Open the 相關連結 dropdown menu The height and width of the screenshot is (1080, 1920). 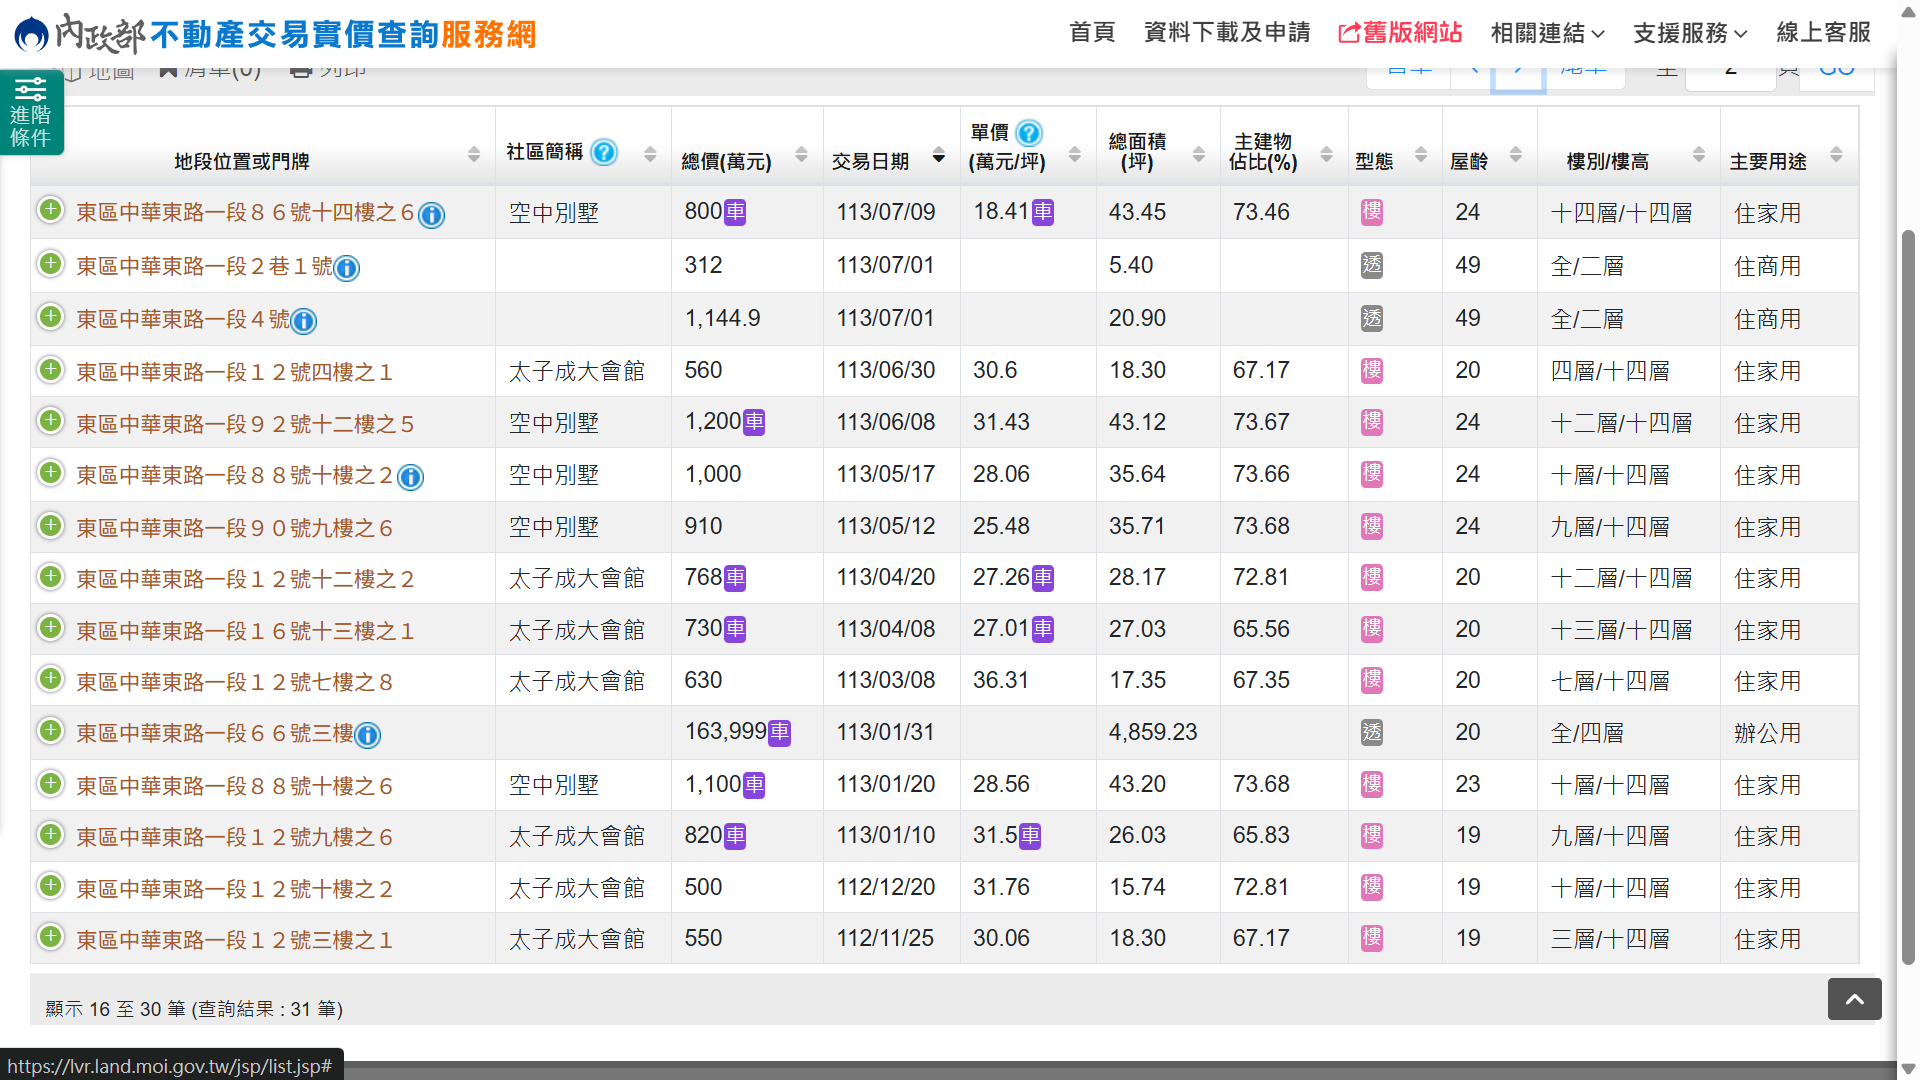click(x=1546, y=33)
